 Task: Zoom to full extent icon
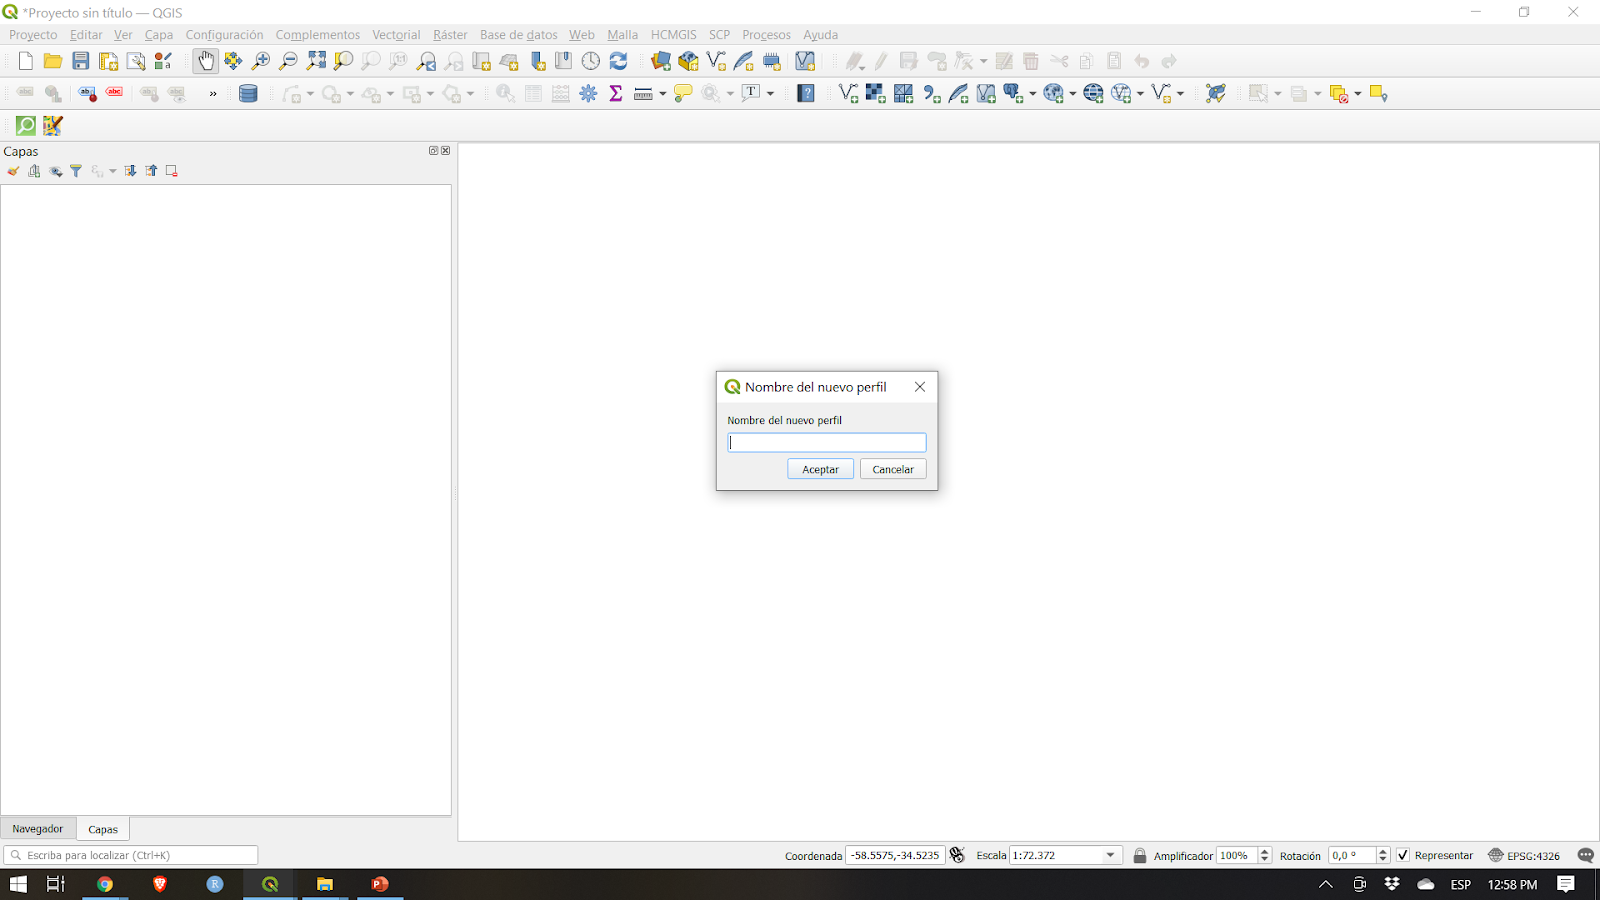coord(316,61)
